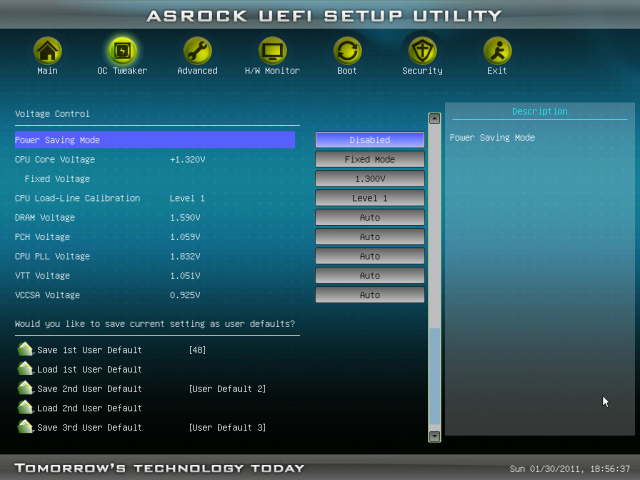
Task: Open the Boot refresh-arrows icon
Action: pos(347,51)
